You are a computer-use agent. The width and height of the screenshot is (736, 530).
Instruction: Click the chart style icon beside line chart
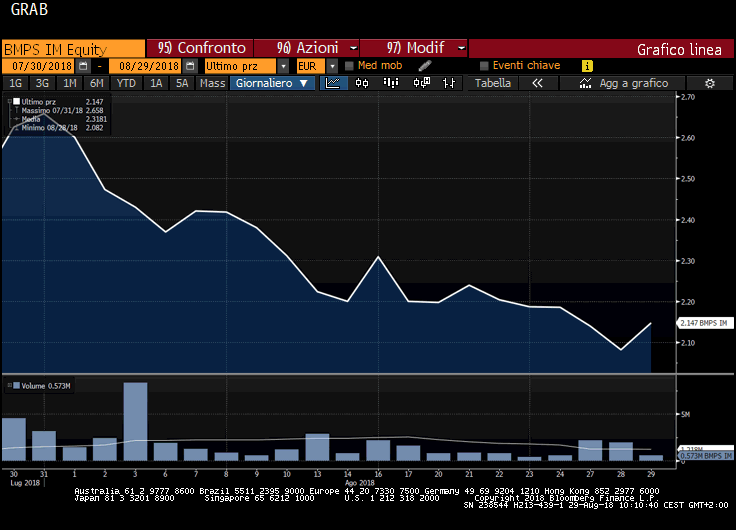pyautogui.click(x=361, y=83)
